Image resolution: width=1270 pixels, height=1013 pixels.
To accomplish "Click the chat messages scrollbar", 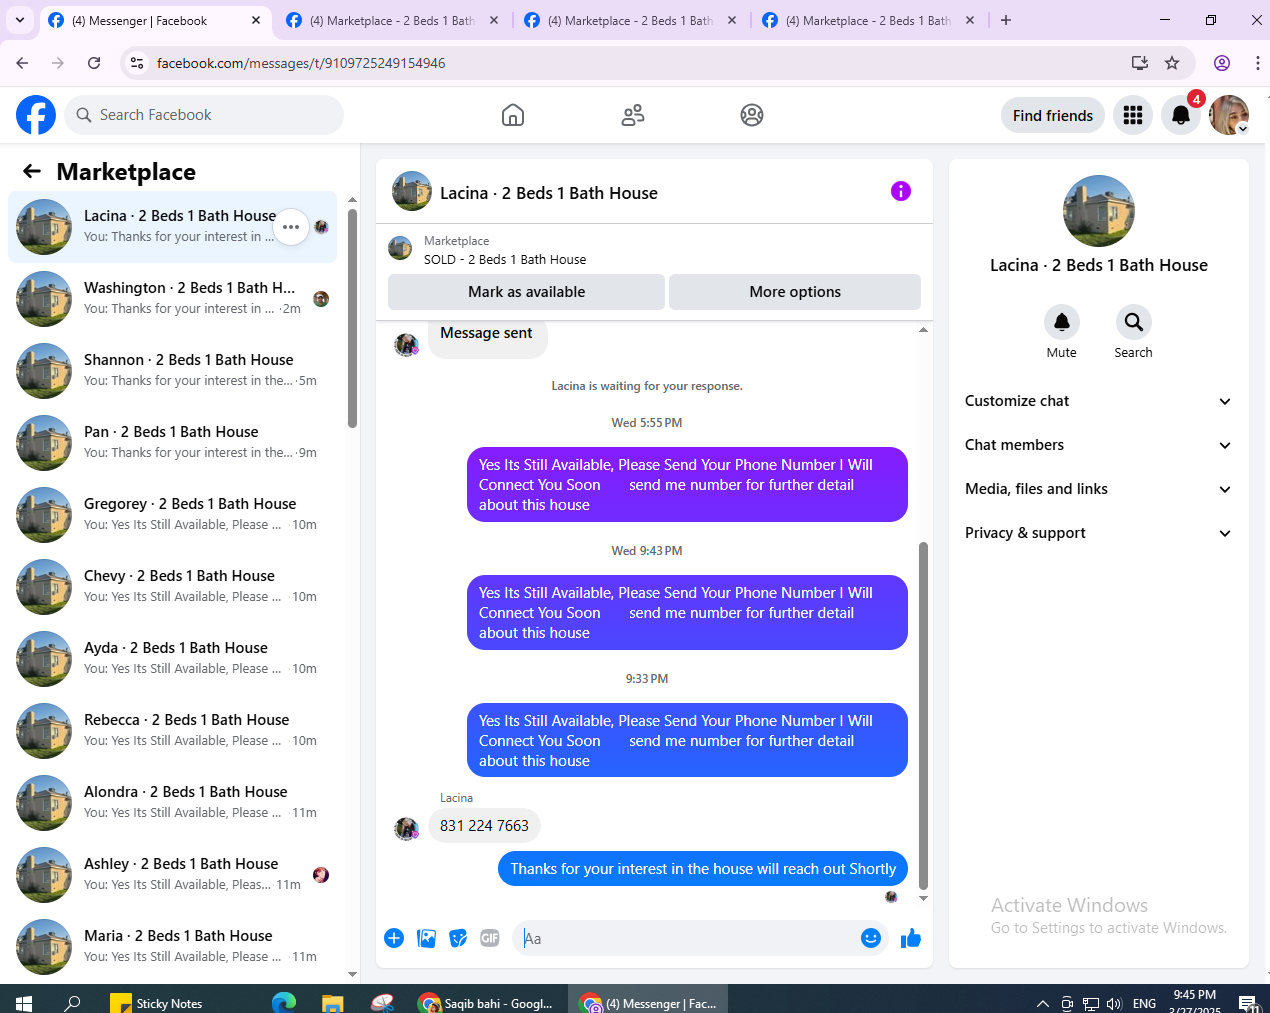I will click(x=923, y=715).
